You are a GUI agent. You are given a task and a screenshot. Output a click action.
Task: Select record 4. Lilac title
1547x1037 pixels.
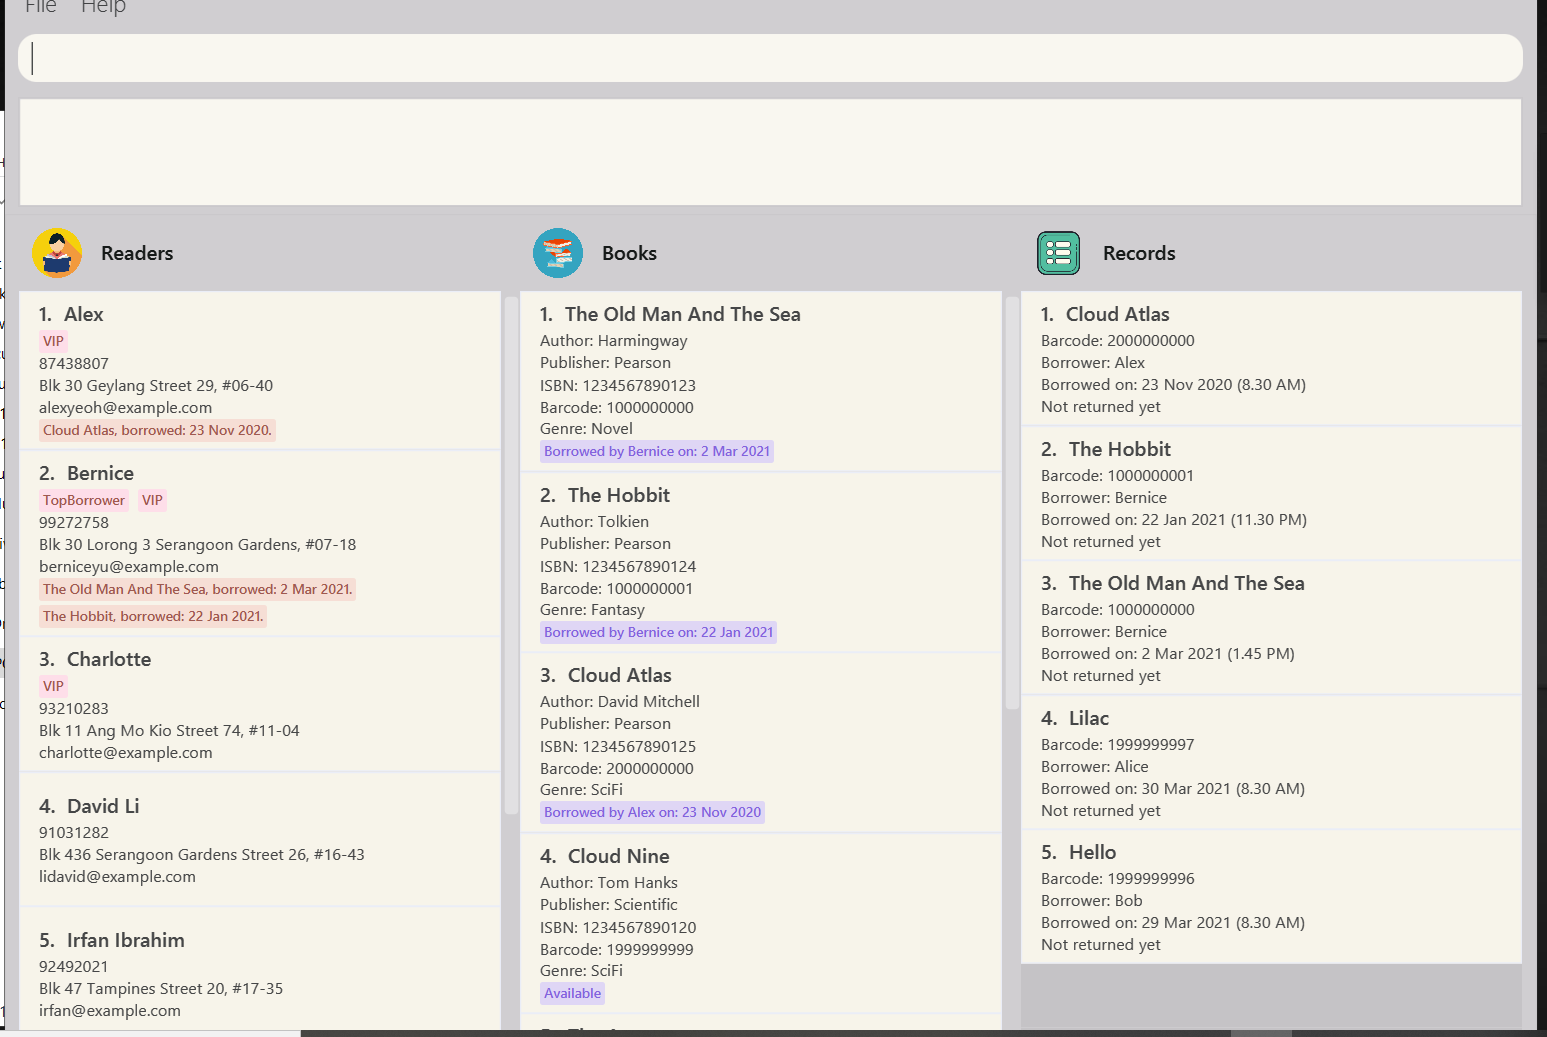coord(1089,718)
